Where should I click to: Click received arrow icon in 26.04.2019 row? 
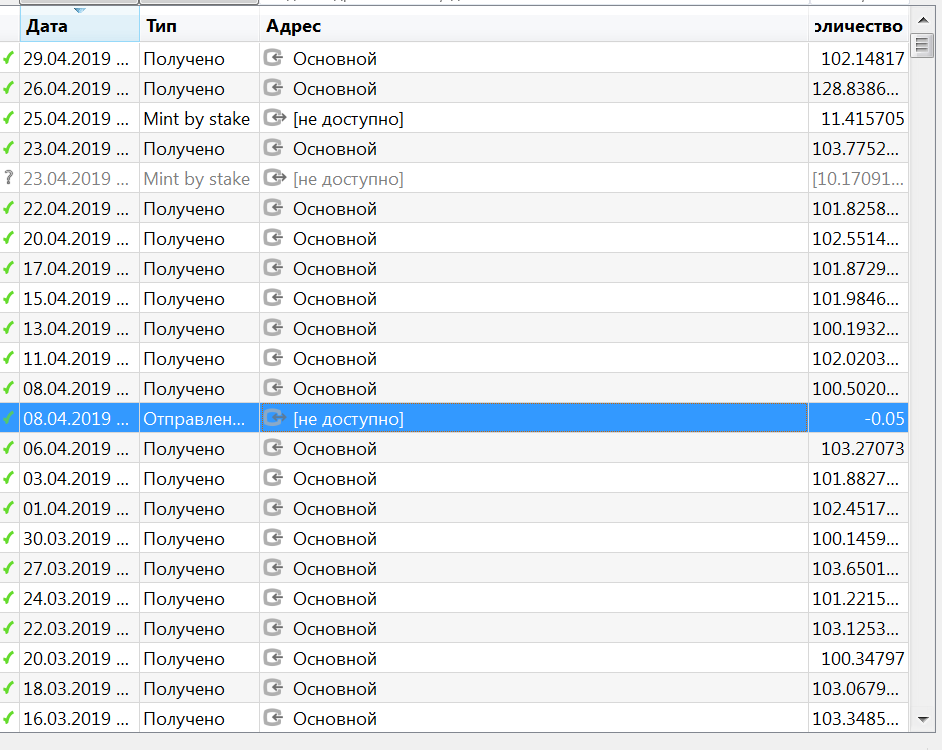[273, 88]
